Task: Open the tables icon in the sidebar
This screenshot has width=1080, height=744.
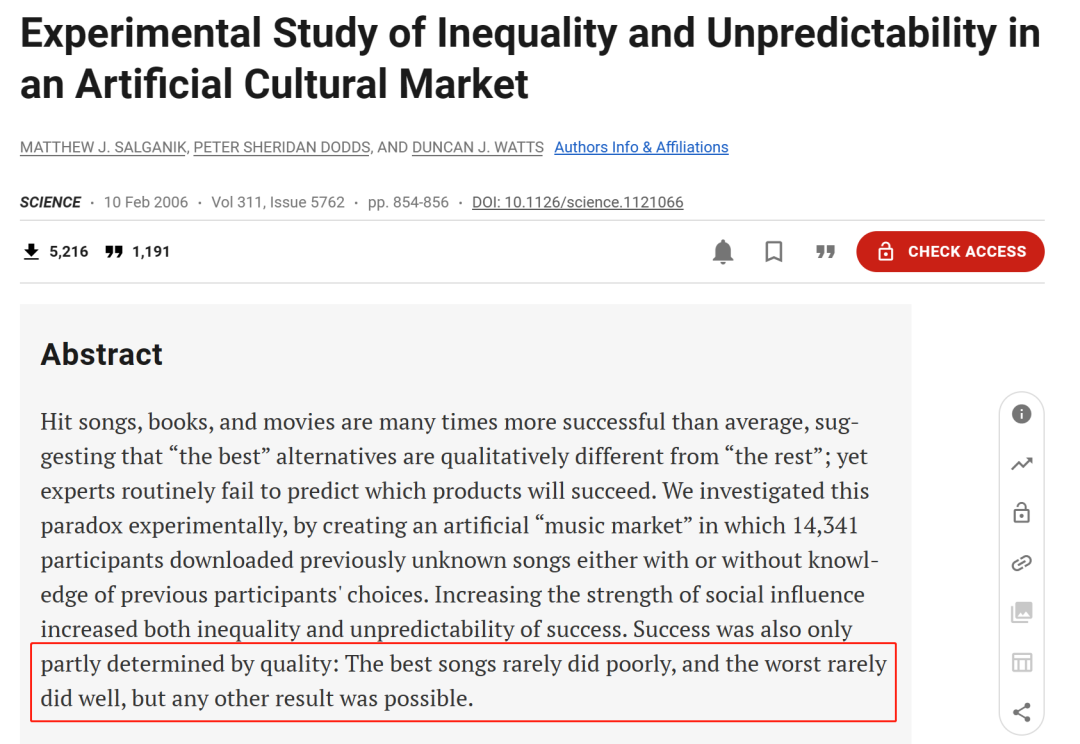Action: tap(1021, 663)
